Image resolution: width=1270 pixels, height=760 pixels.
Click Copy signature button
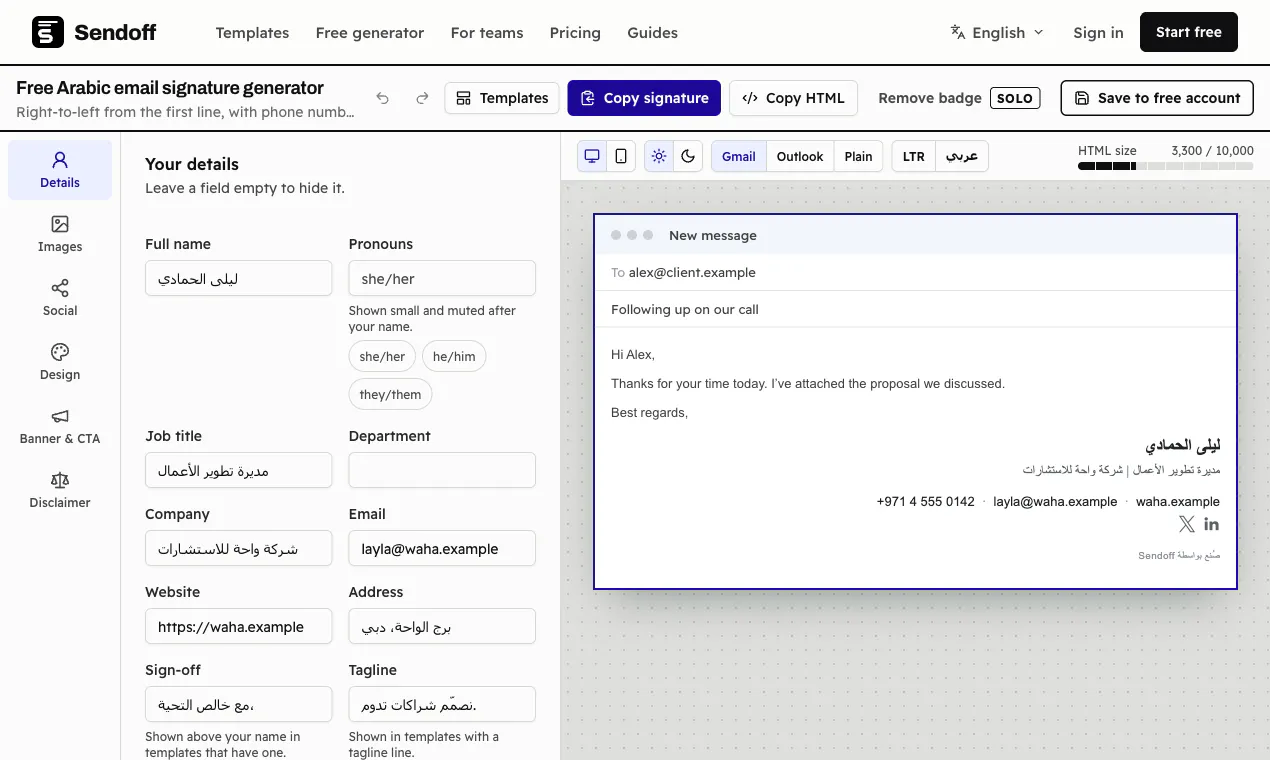[x=644, y=98]
